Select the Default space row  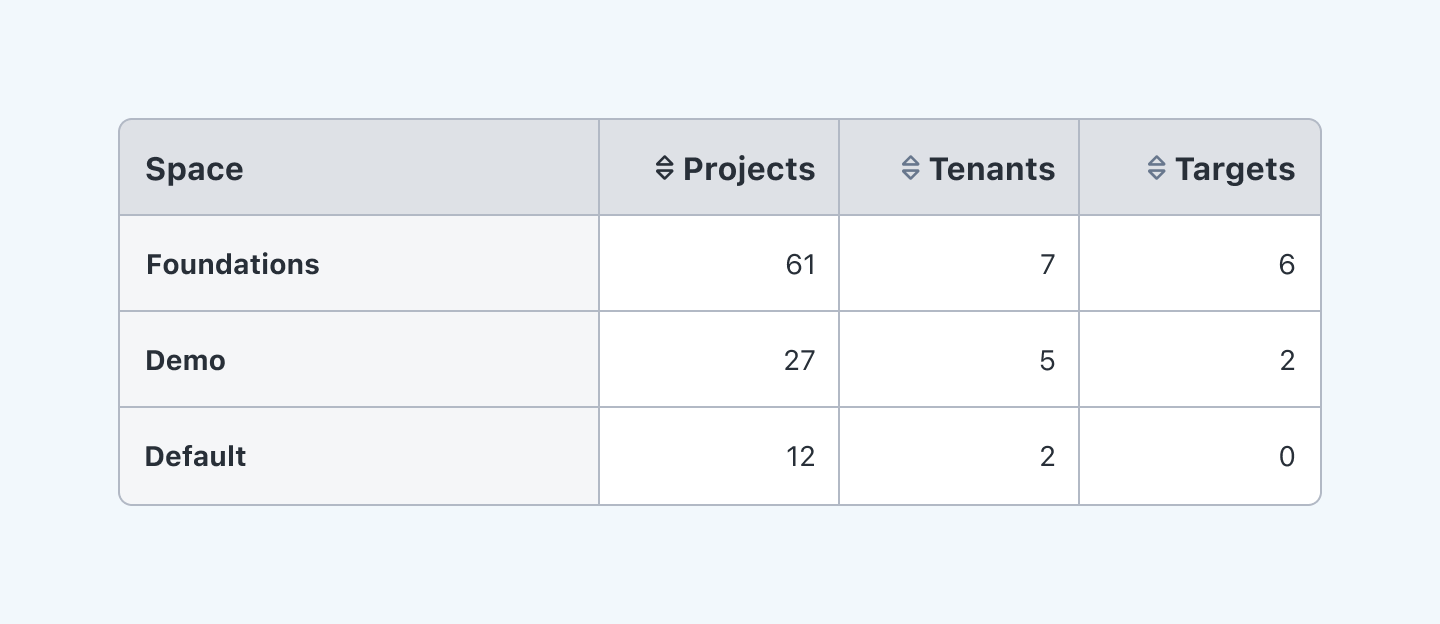196,456
